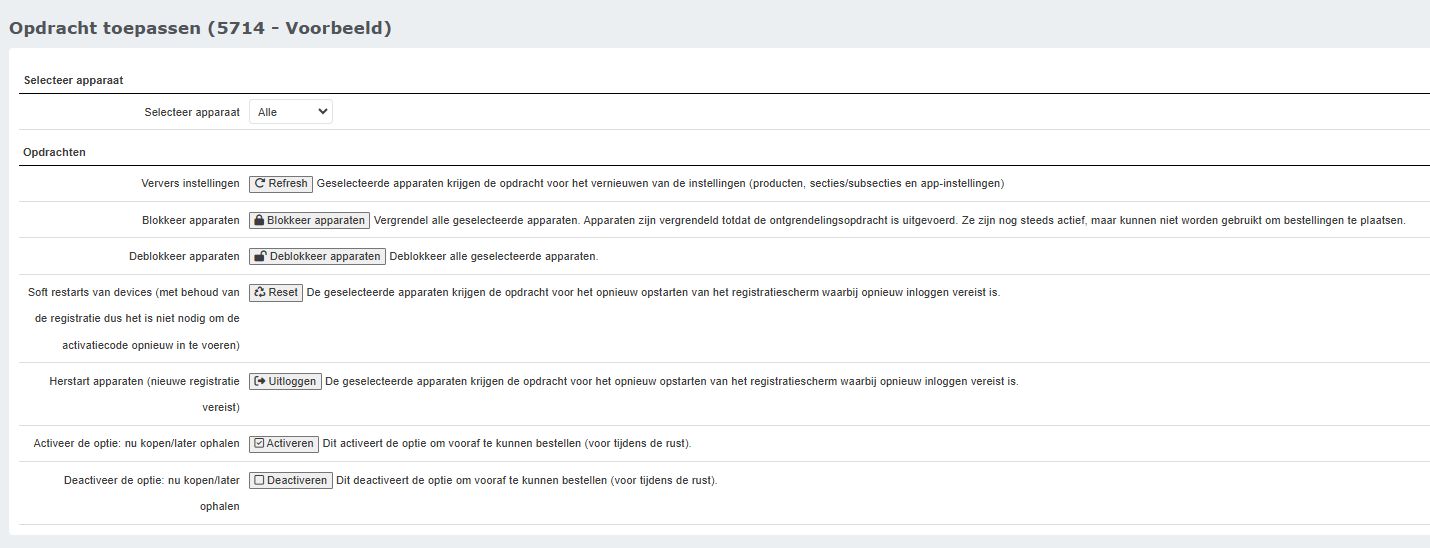
Task: Click the checked box icon on Activeren
Action: [x=259, y=443]
